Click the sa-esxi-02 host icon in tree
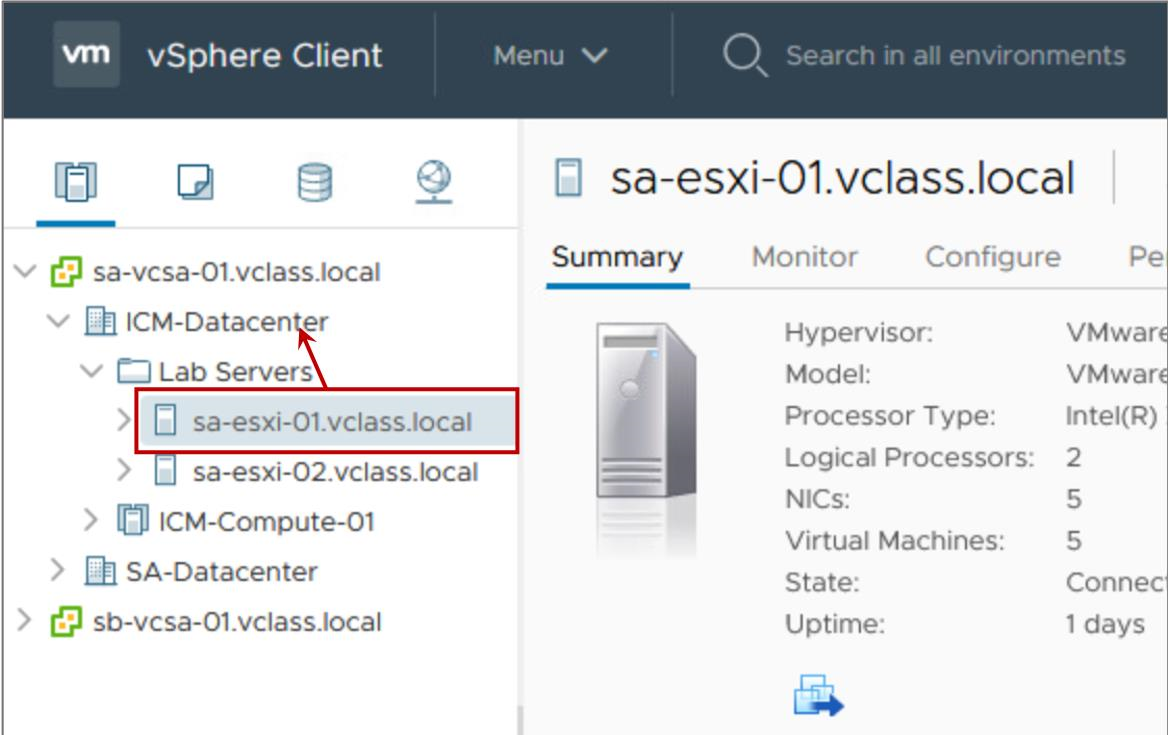 coord(165,471)
